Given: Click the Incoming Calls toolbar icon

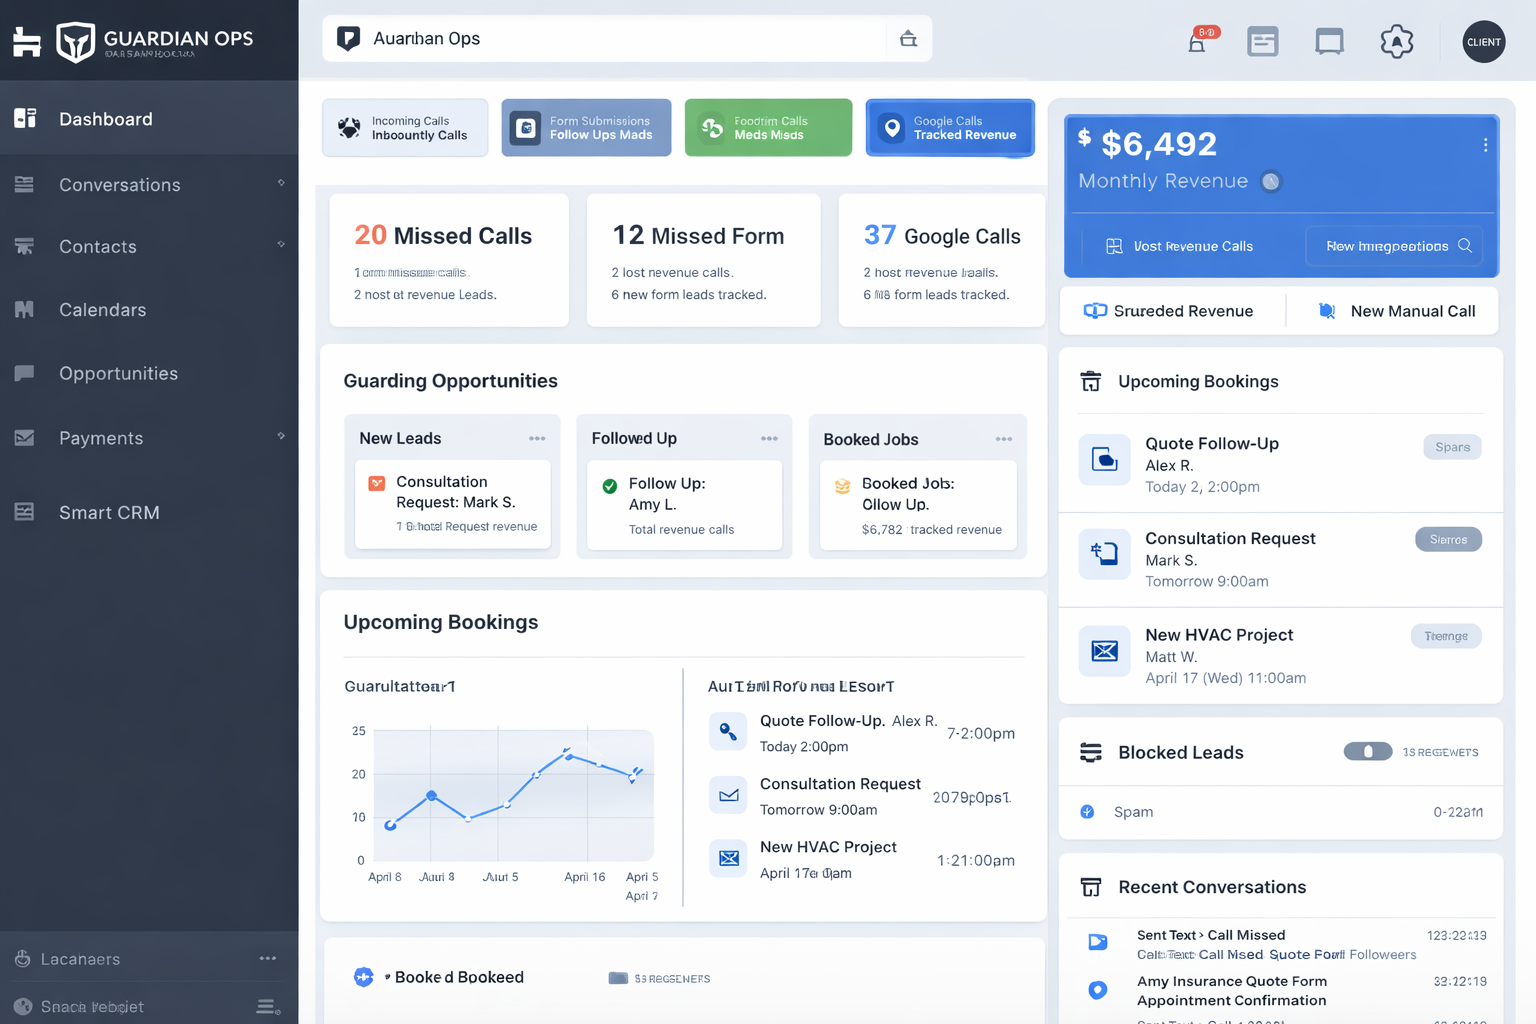Looking at the screenshot, I should (x=349, y=127).
